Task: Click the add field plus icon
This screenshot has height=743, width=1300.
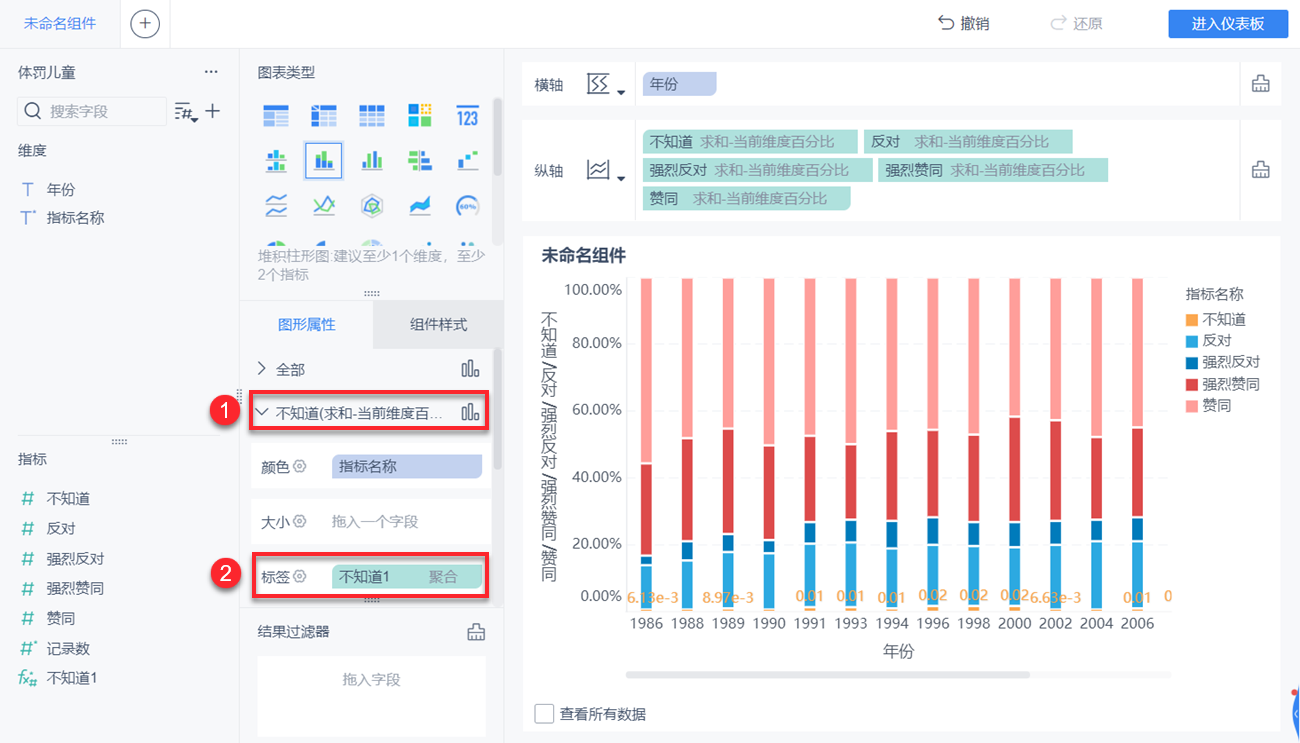Action: (x=213, y=111)
